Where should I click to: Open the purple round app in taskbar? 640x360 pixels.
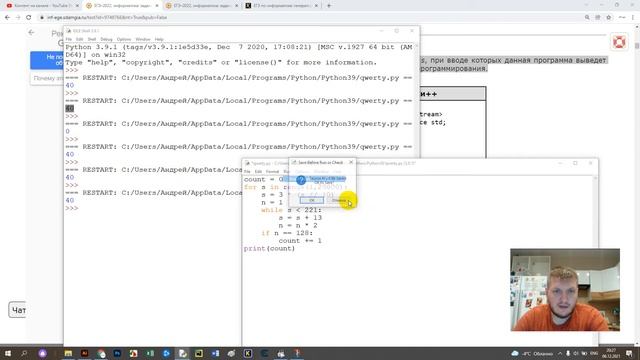pyautogui.click(x=42, y=353)
